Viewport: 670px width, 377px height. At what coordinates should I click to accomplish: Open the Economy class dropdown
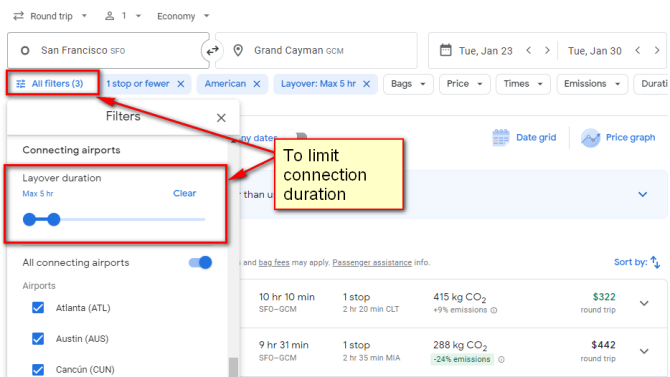(x=183, y=16)
